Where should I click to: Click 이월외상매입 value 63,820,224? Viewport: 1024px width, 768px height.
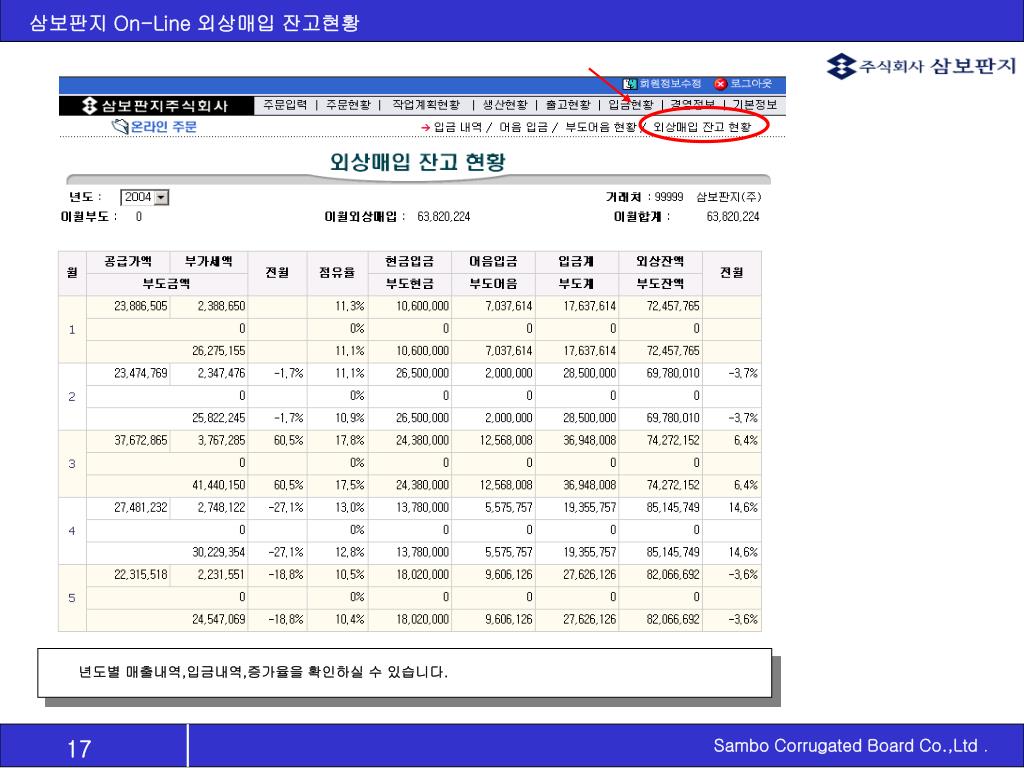tap(443, 217)
